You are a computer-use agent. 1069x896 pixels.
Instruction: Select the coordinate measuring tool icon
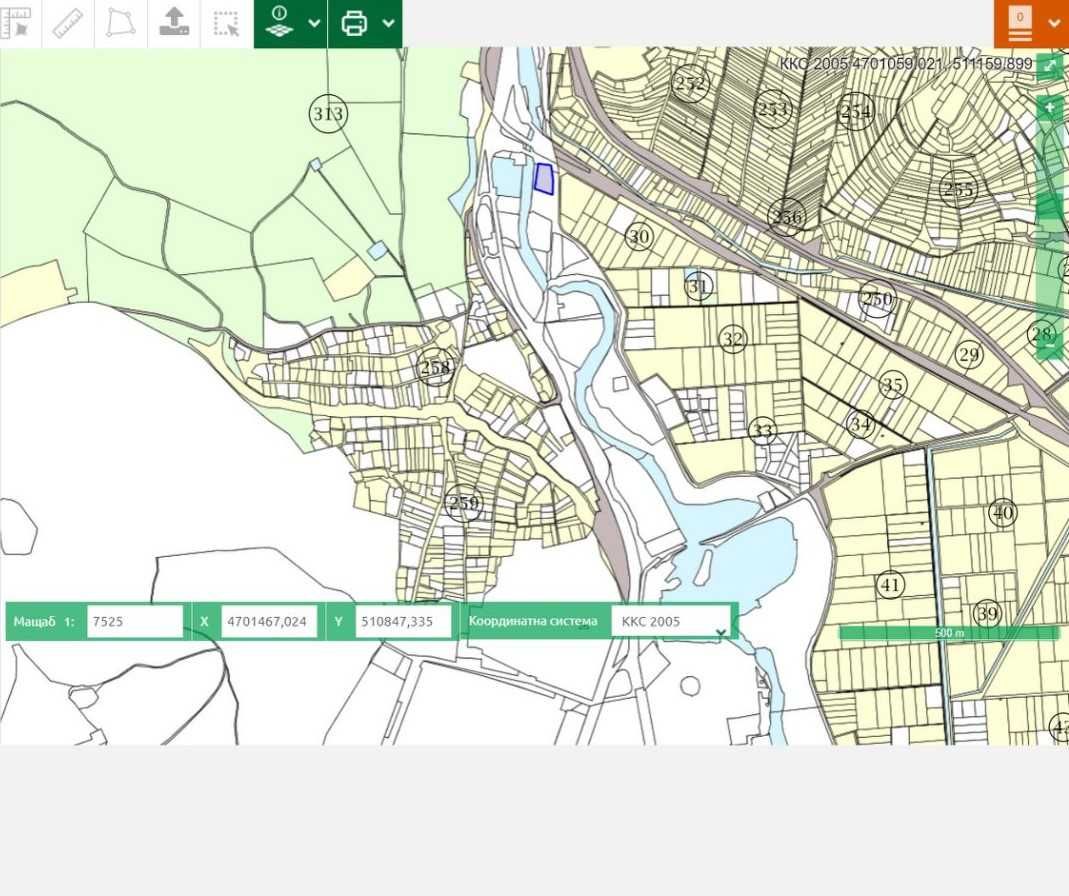pyautogui.click(x=16, y=23)
